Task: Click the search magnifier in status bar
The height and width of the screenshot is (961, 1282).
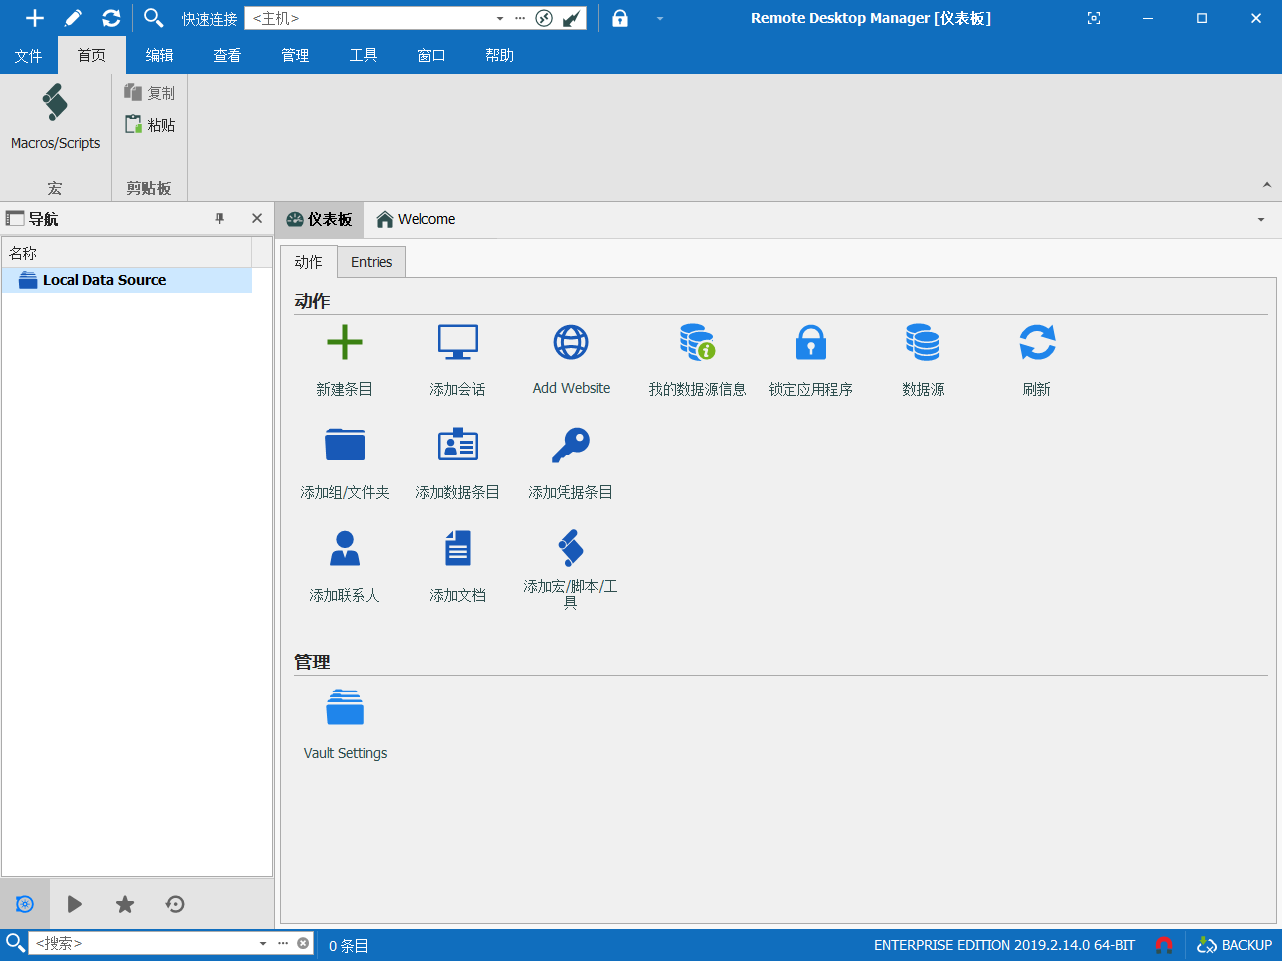Action: tap(15, 943)
